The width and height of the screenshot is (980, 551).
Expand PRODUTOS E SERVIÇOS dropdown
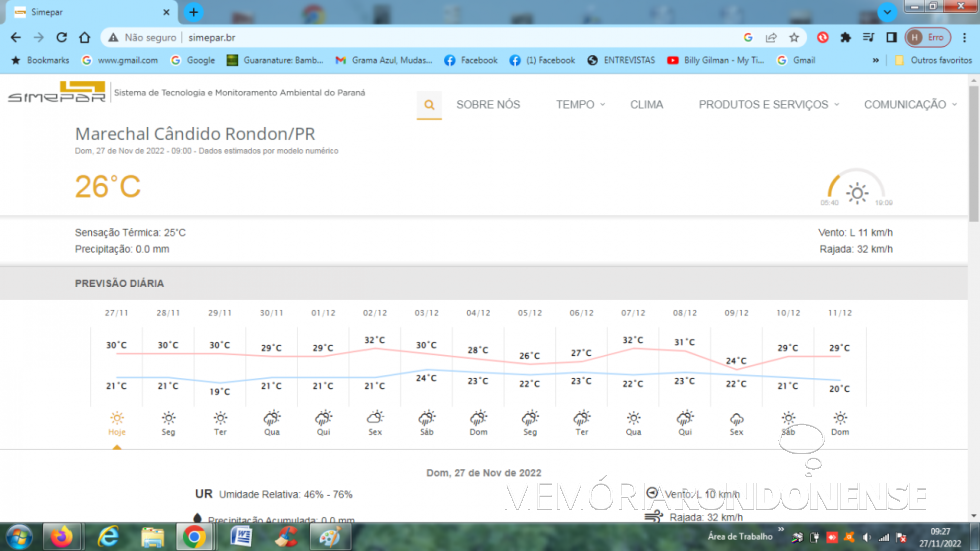[768, 105]
